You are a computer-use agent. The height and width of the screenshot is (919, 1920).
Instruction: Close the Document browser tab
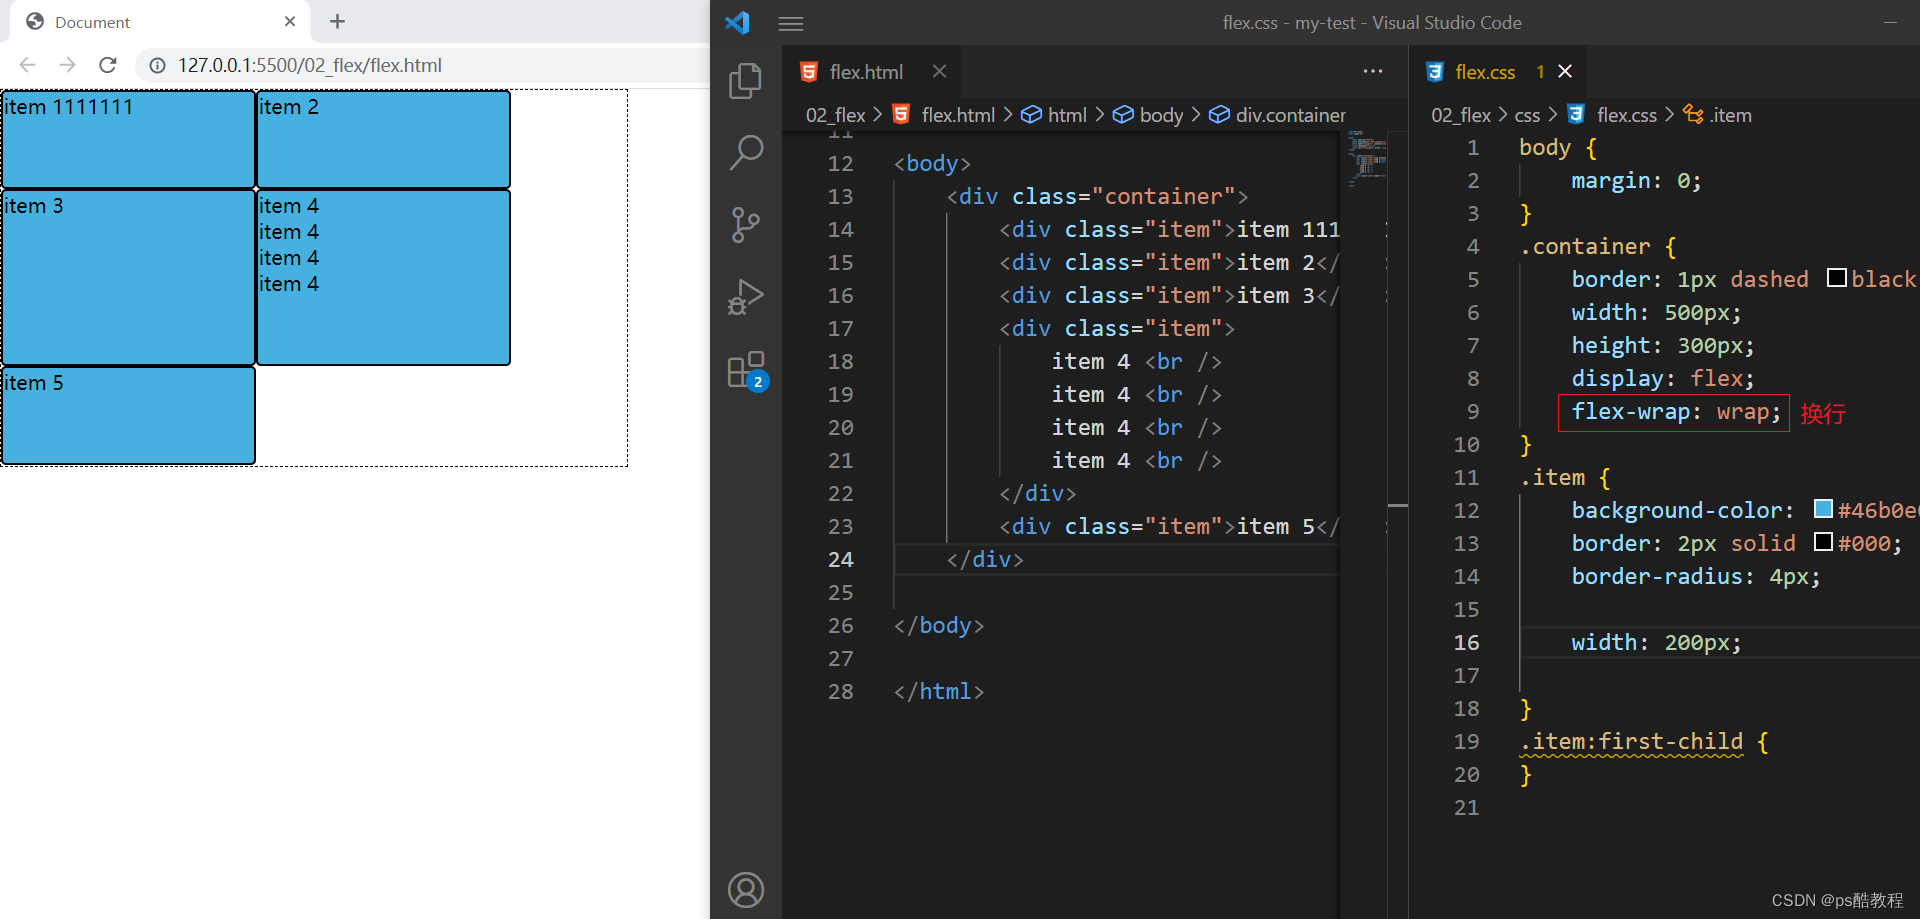pos(290,21)
